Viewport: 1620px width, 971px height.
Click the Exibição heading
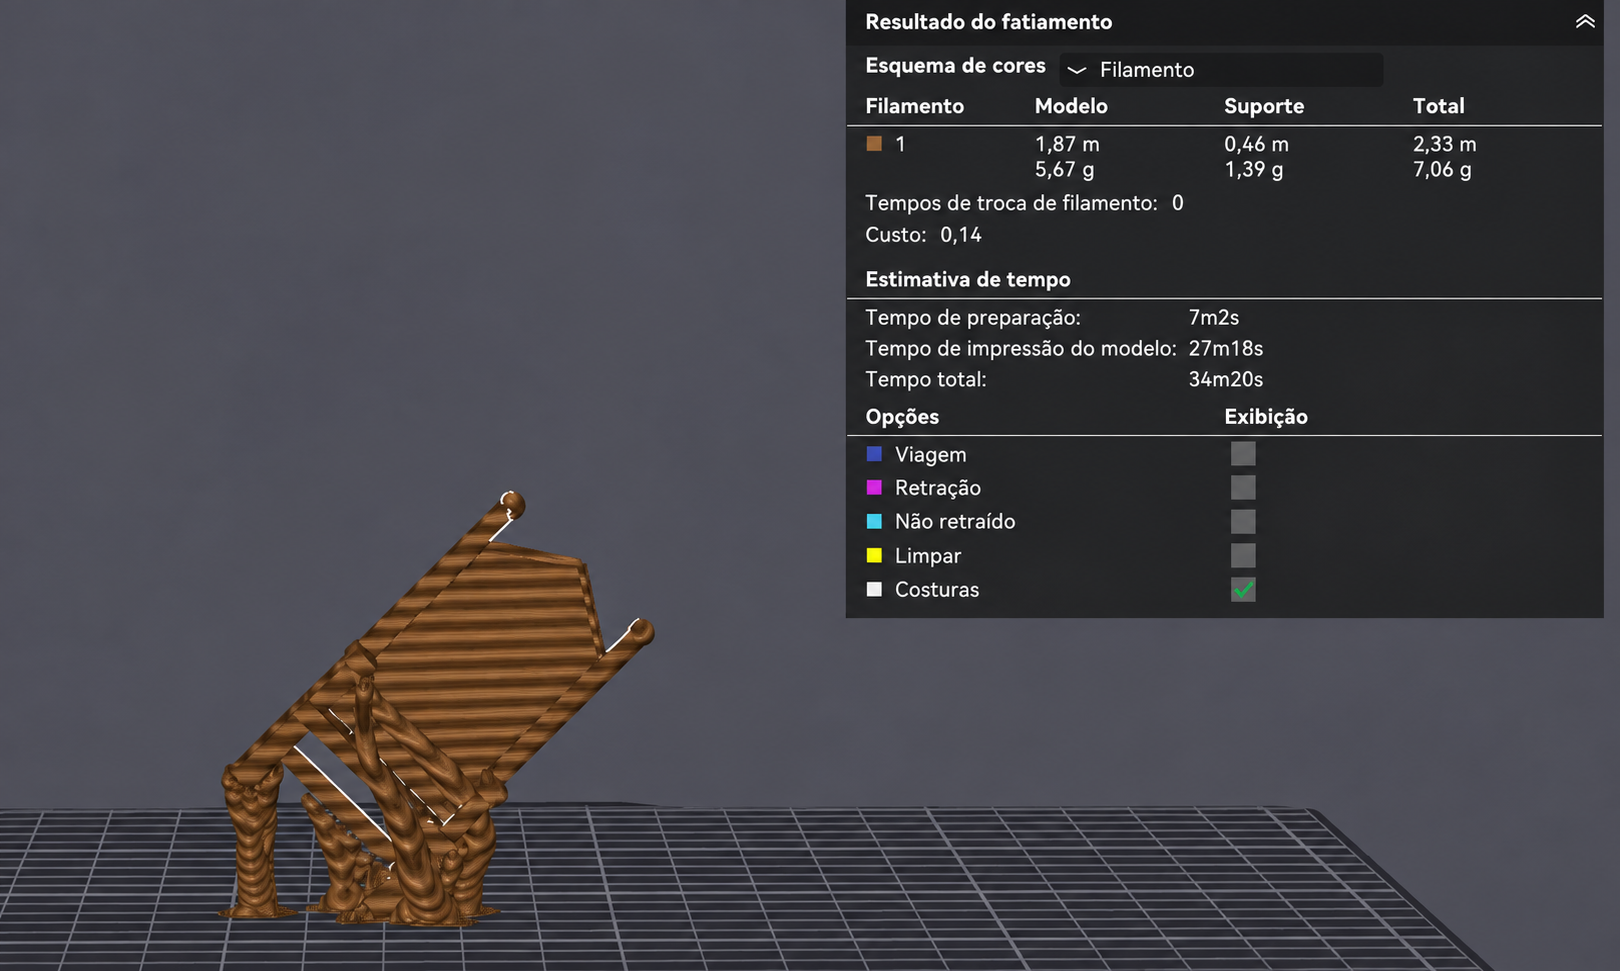tap(1266, 417)
